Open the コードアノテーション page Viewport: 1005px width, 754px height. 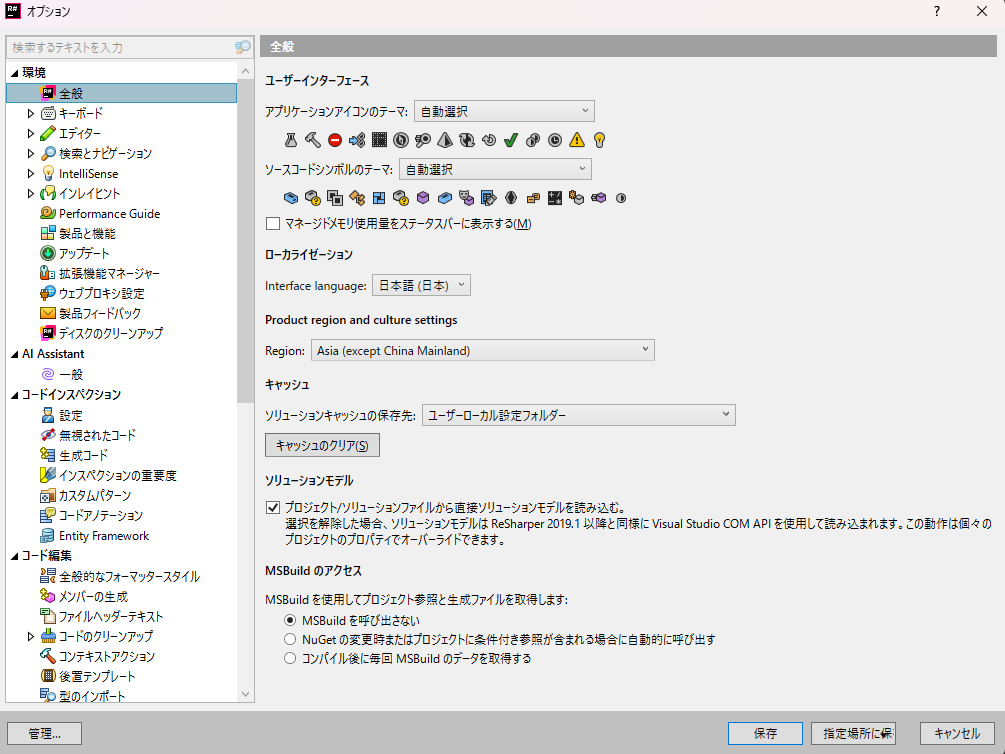point(101,515)
